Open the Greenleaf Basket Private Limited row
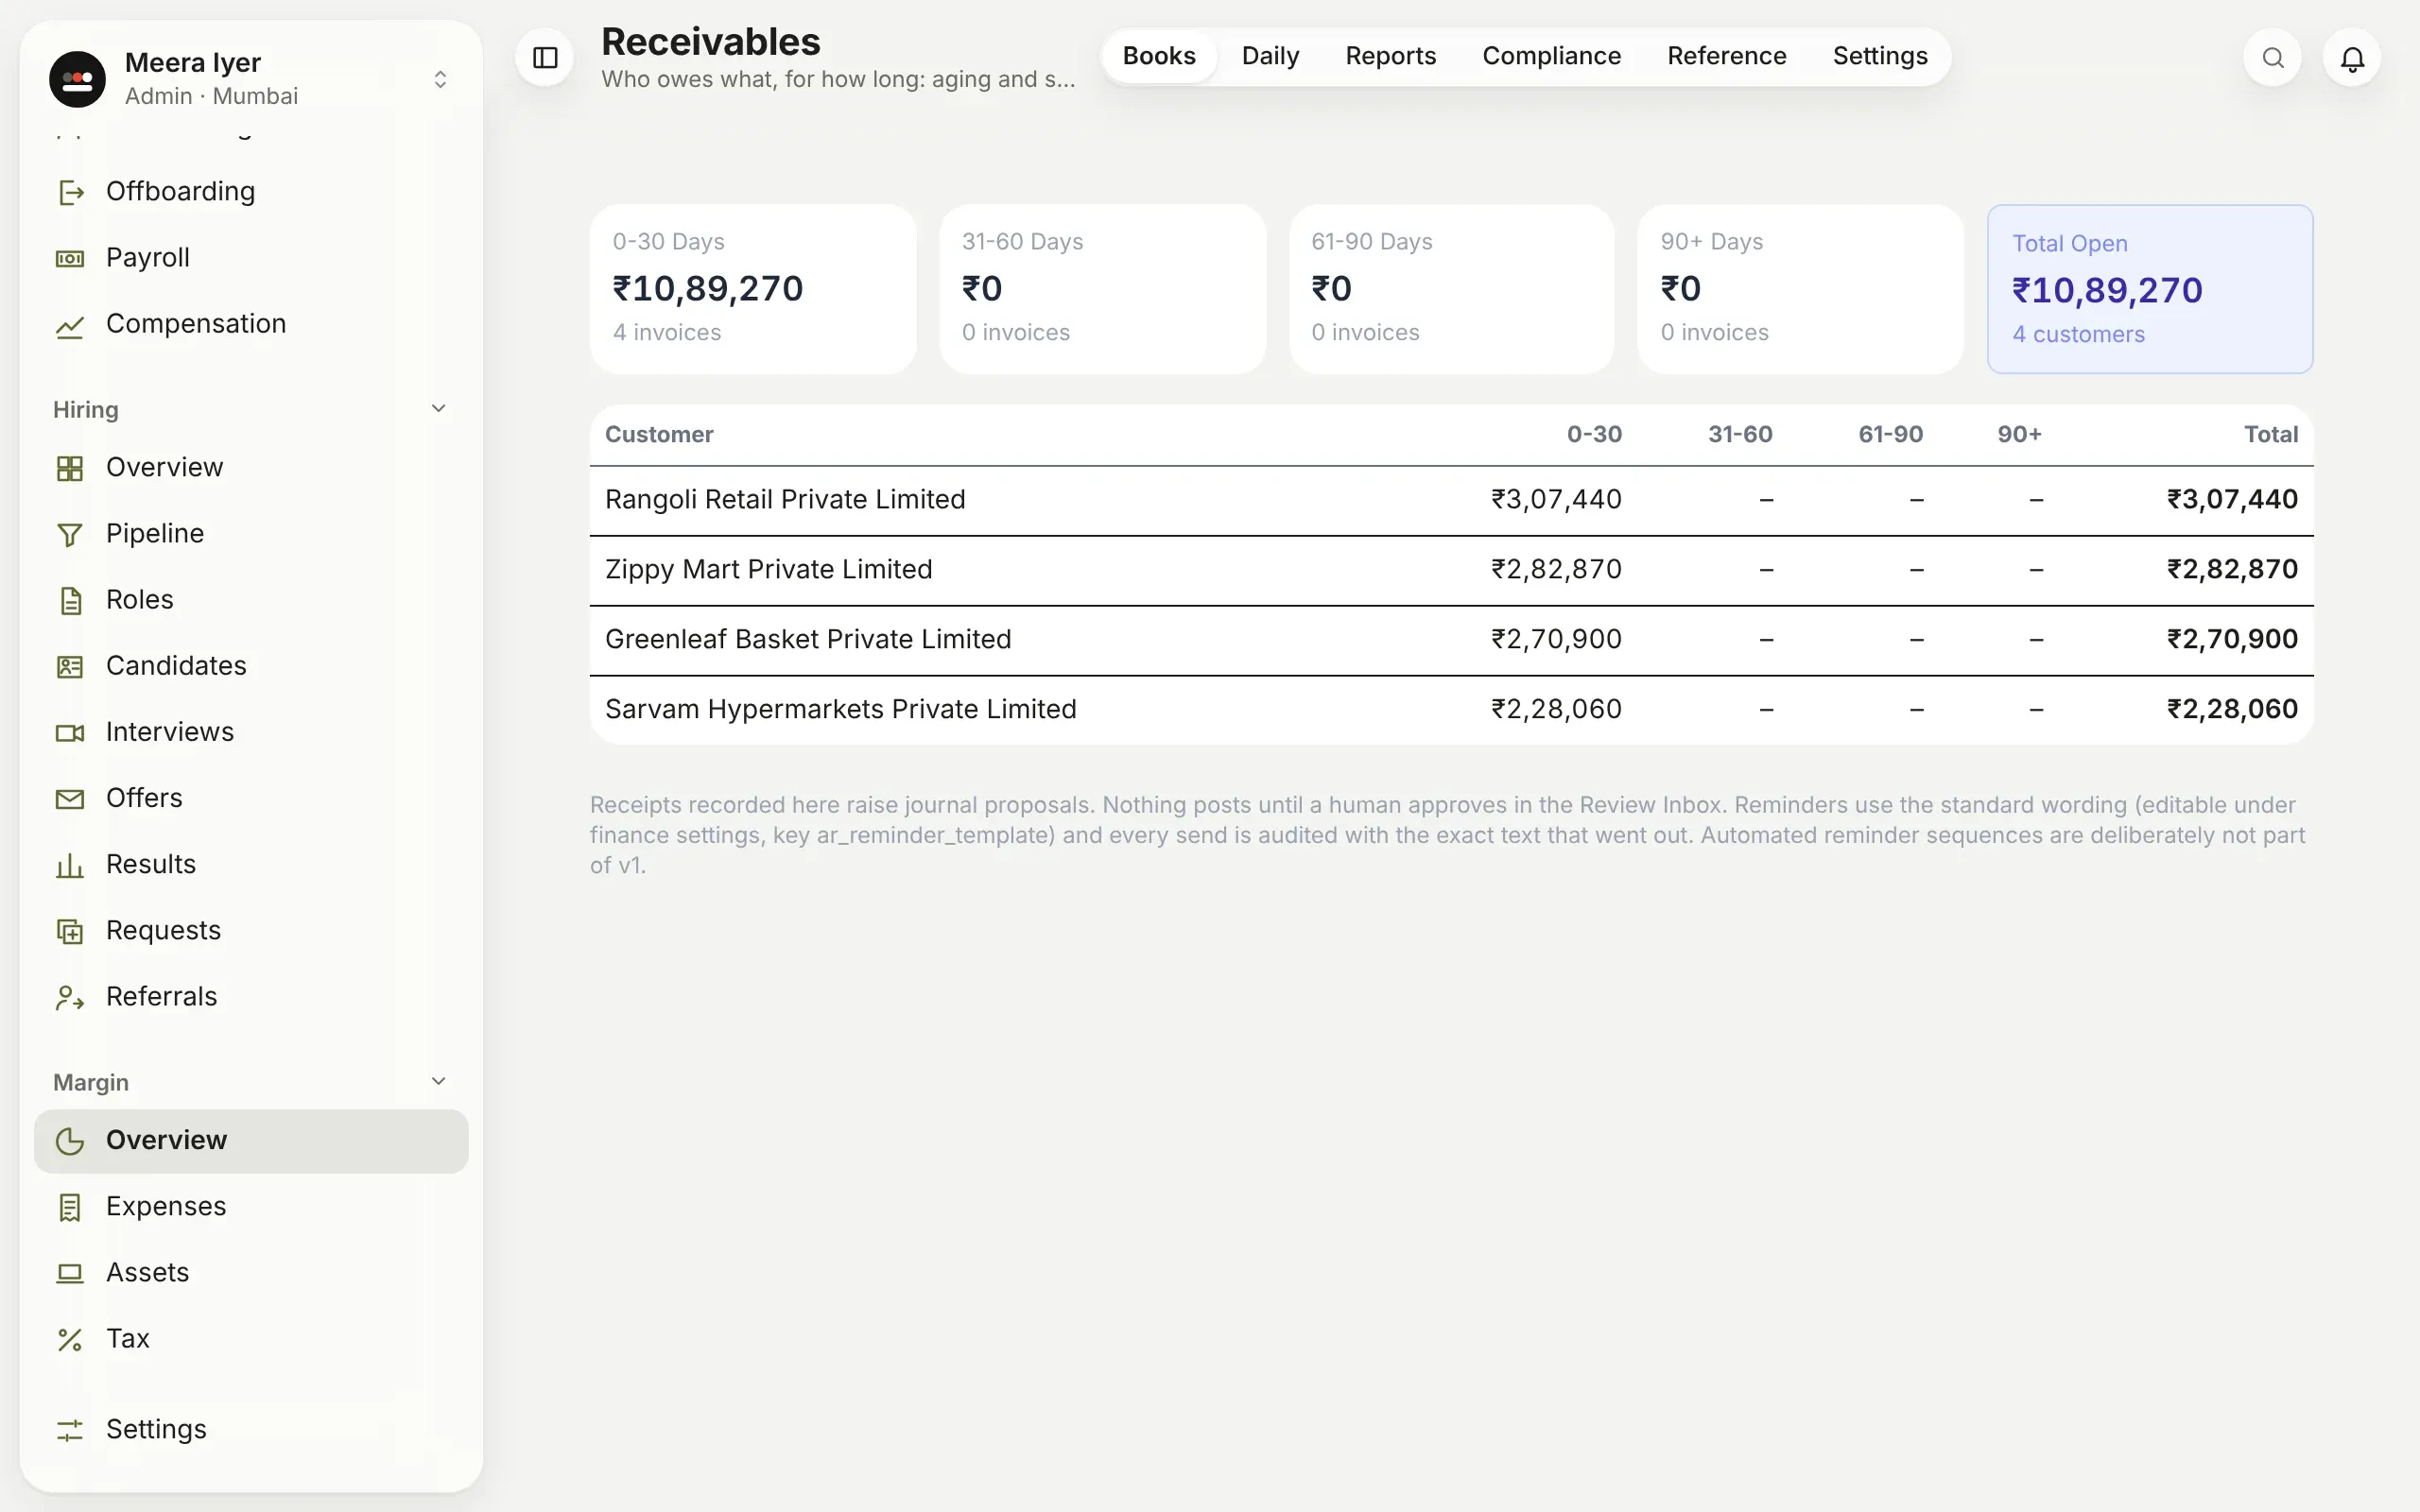 click(x=1451, y=640)
